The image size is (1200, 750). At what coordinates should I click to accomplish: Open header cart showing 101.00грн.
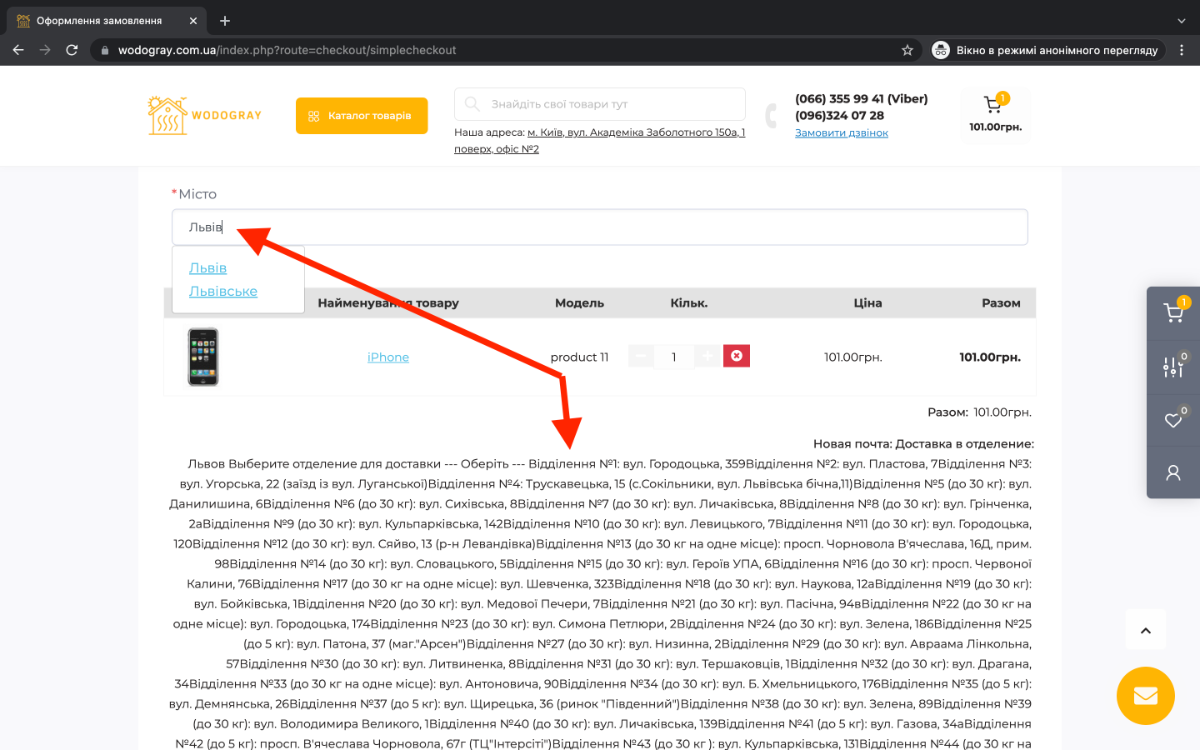coord(995,114)
